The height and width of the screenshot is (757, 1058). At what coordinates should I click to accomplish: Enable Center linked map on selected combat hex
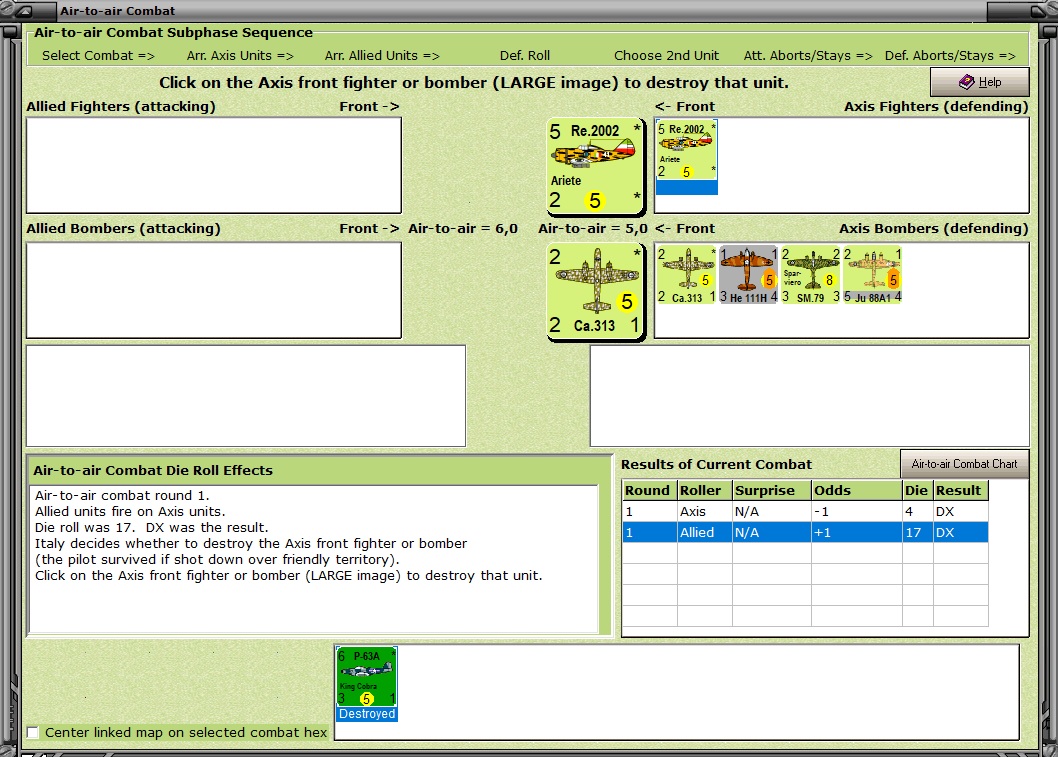pyautogui.click(x=32, y=733)
